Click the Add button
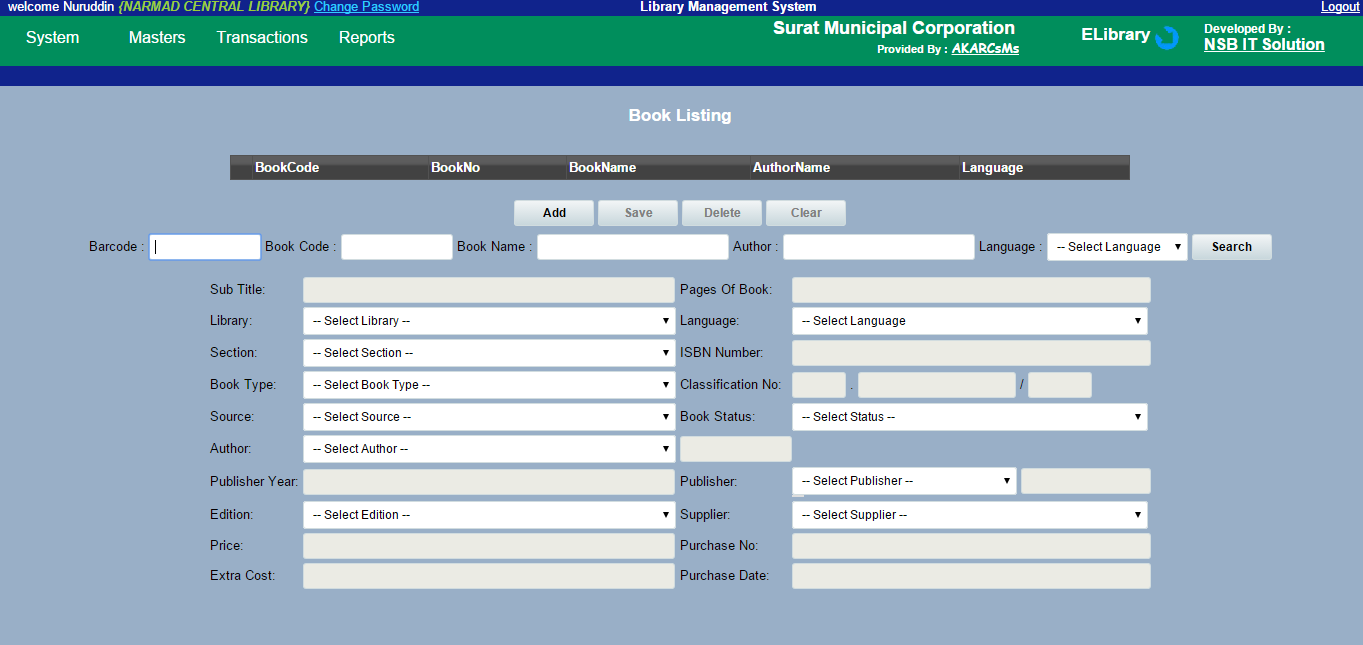1363x645 pixels. (554, 213)
